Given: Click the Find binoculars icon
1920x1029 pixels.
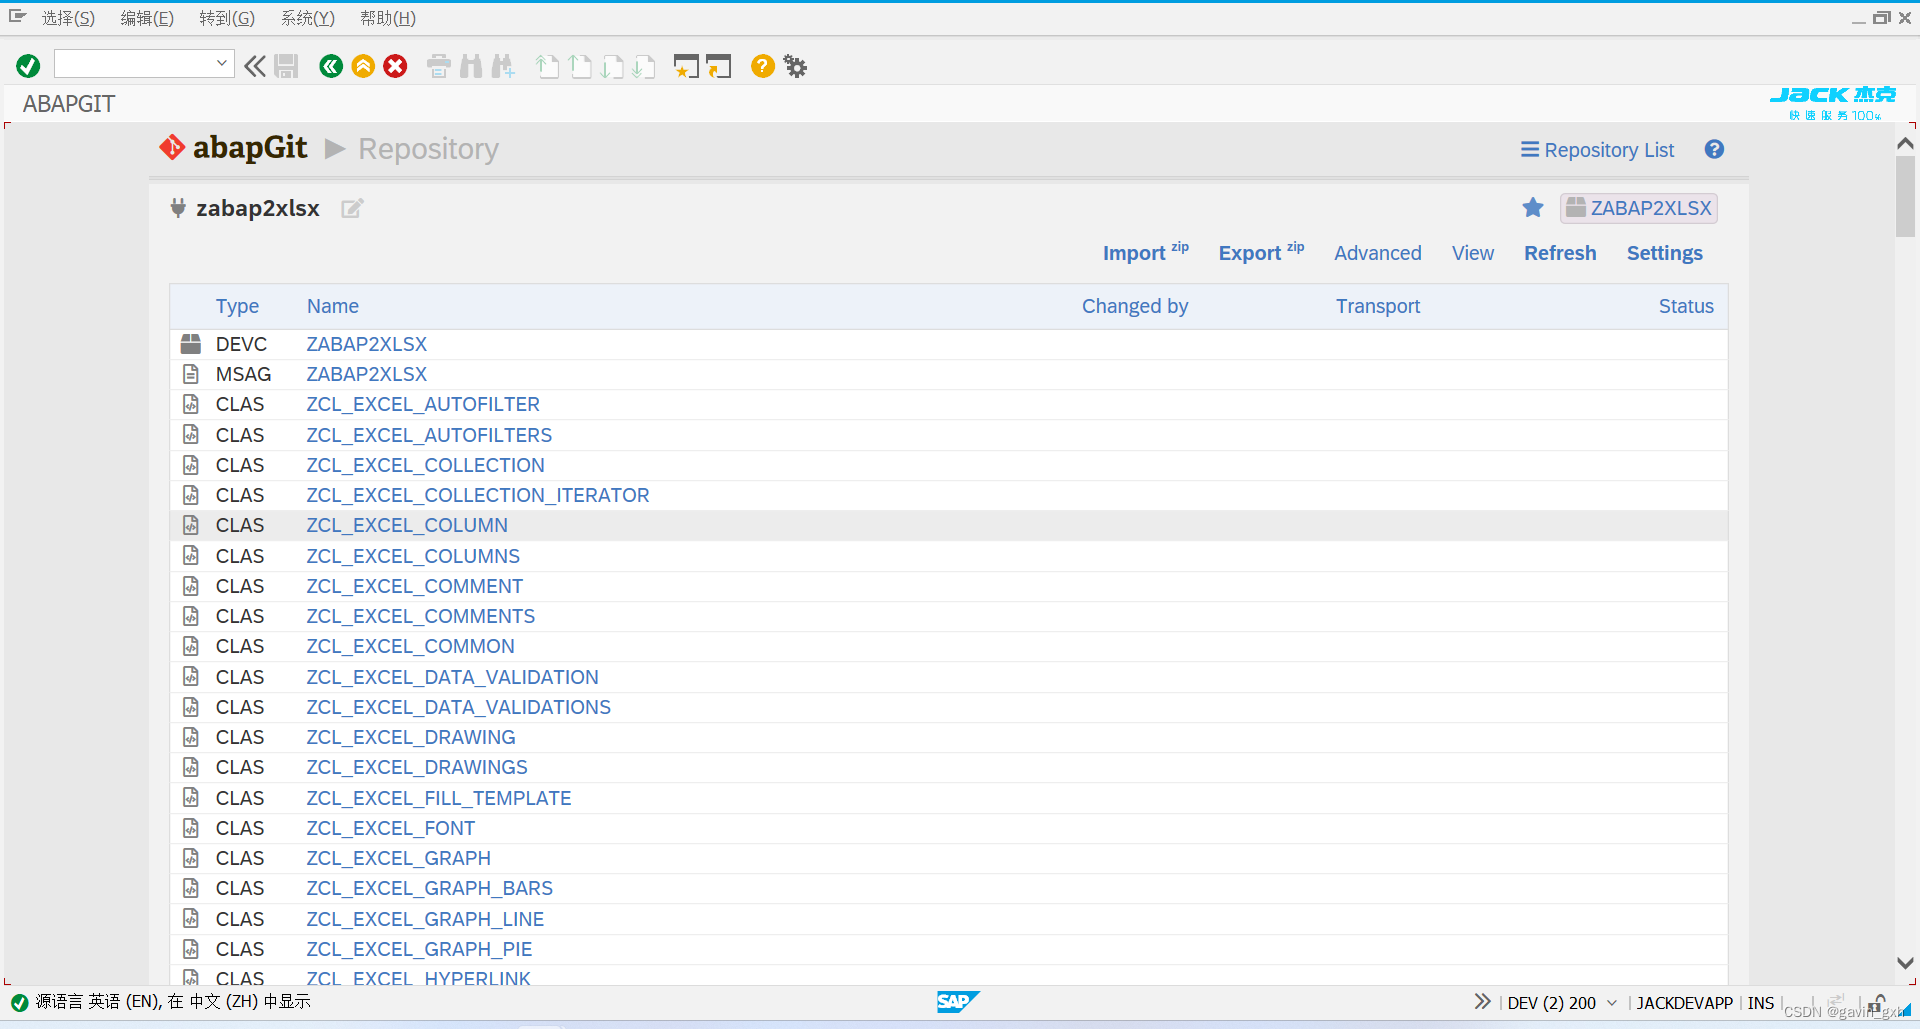Looking at the screenshot, I should (470, 65).
